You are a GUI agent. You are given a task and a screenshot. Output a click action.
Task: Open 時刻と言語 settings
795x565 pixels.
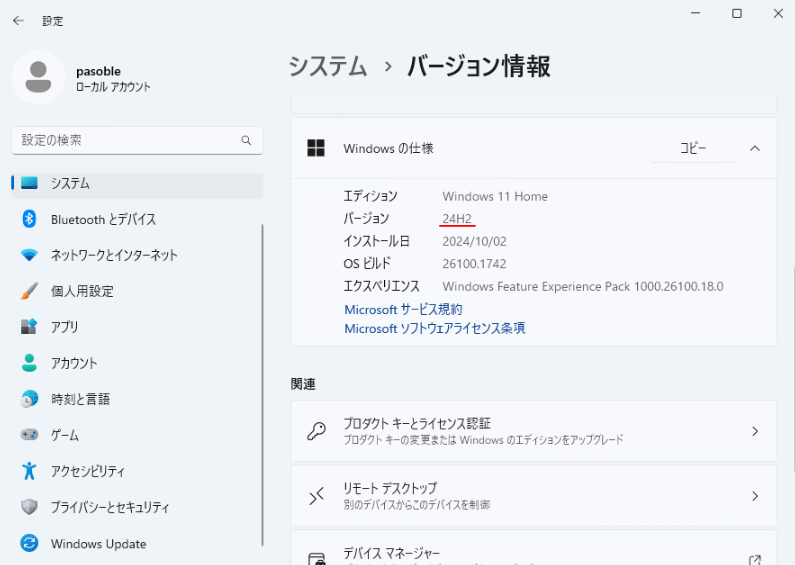[80, 399]
